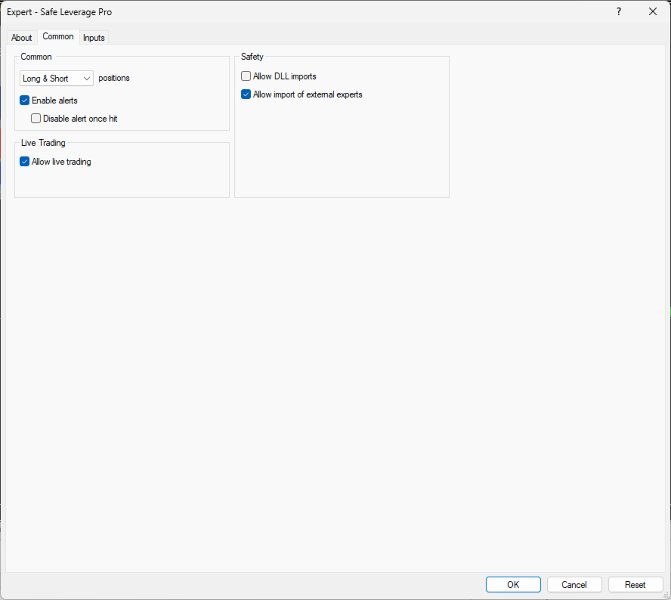Switch to the About tab
Viewport: 671px width, 600px height.
(21, 38)
